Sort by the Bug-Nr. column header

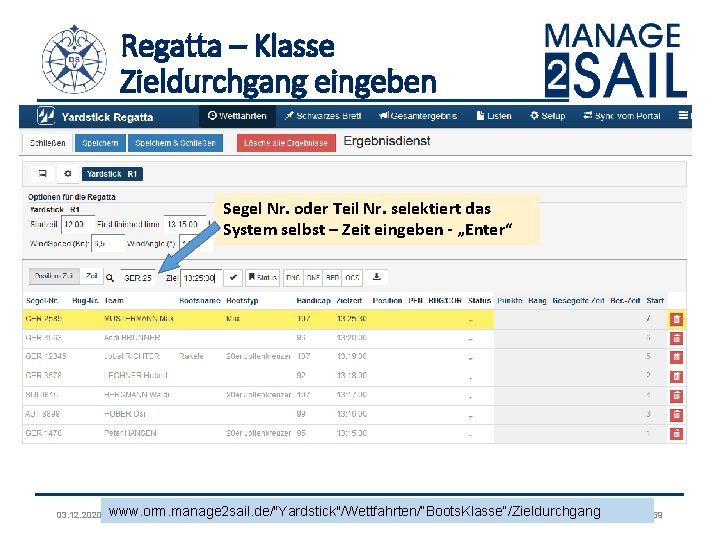click(x=85, y=301)
